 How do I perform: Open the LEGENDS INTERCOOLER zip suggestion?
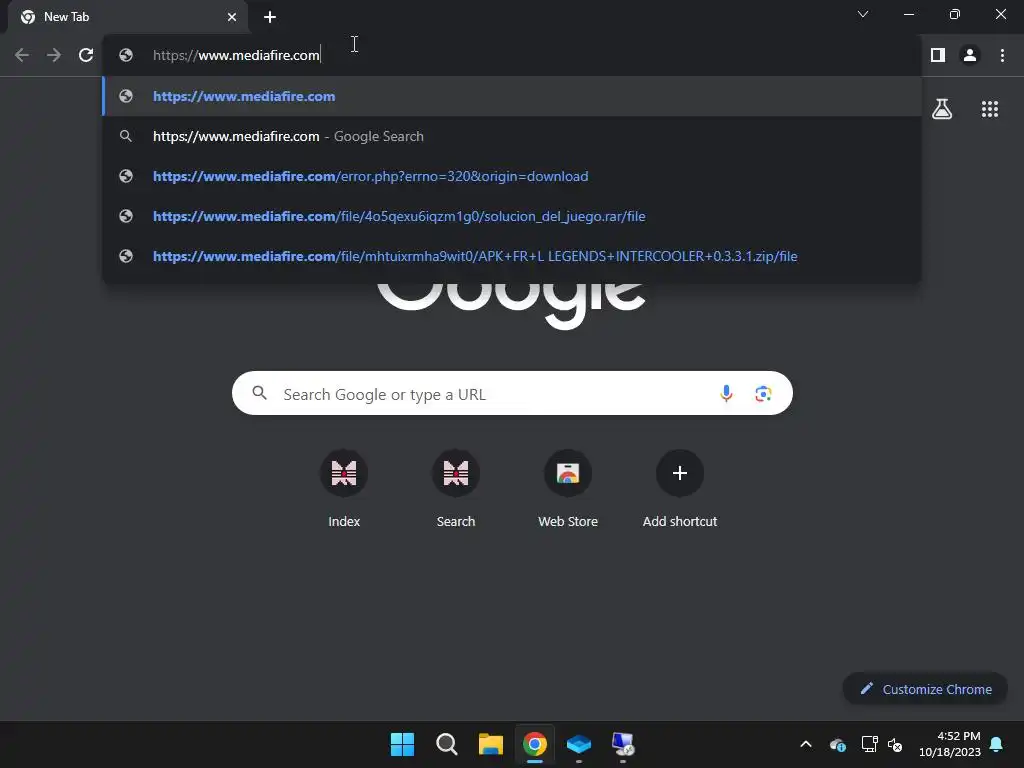(x=512, y=256)
